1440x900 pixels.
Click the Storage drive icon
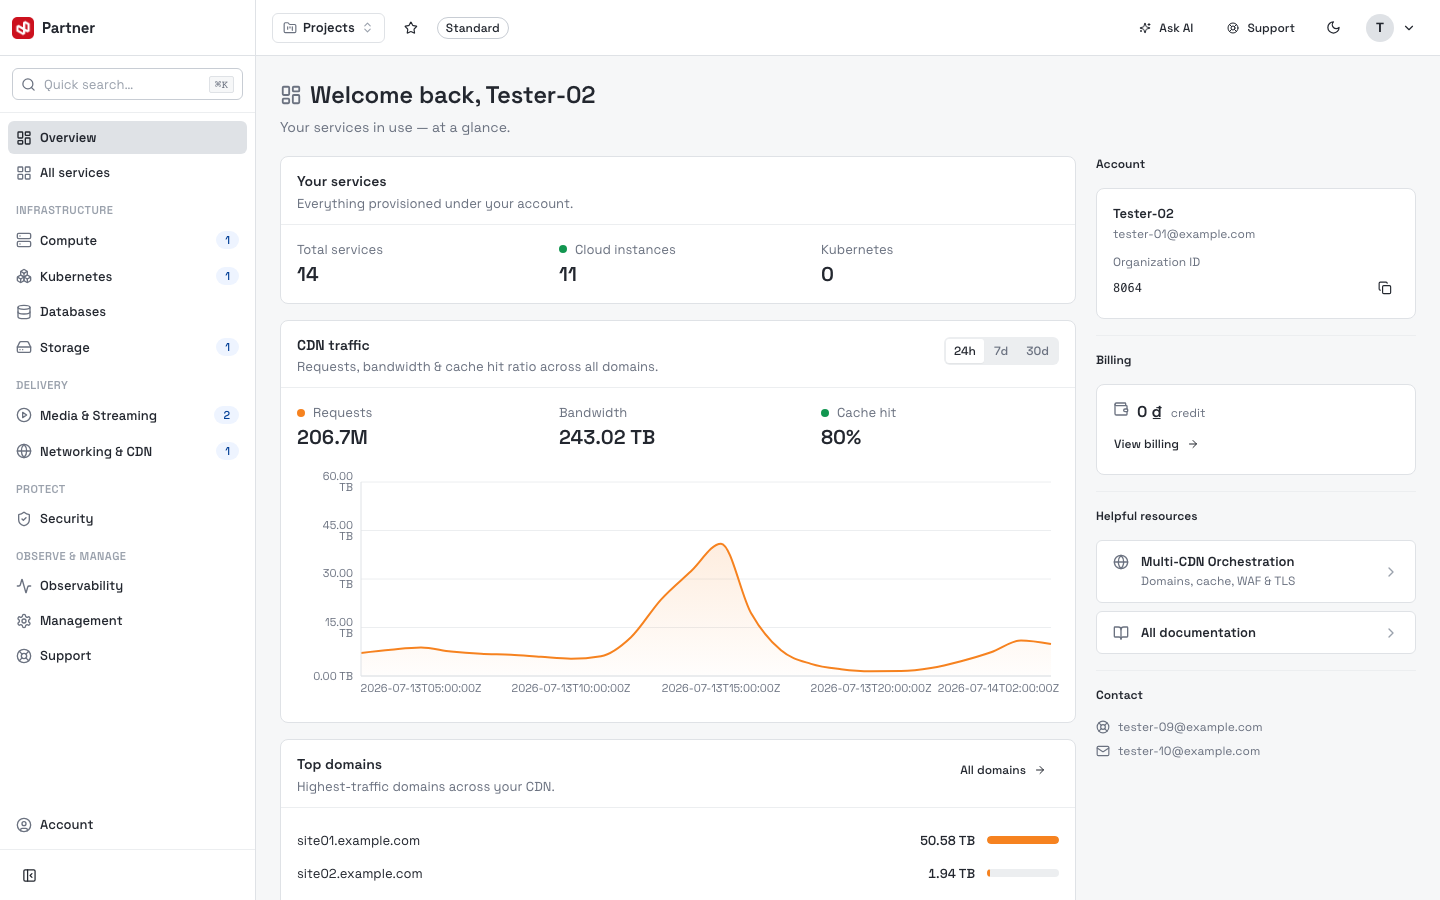point(24,348)
